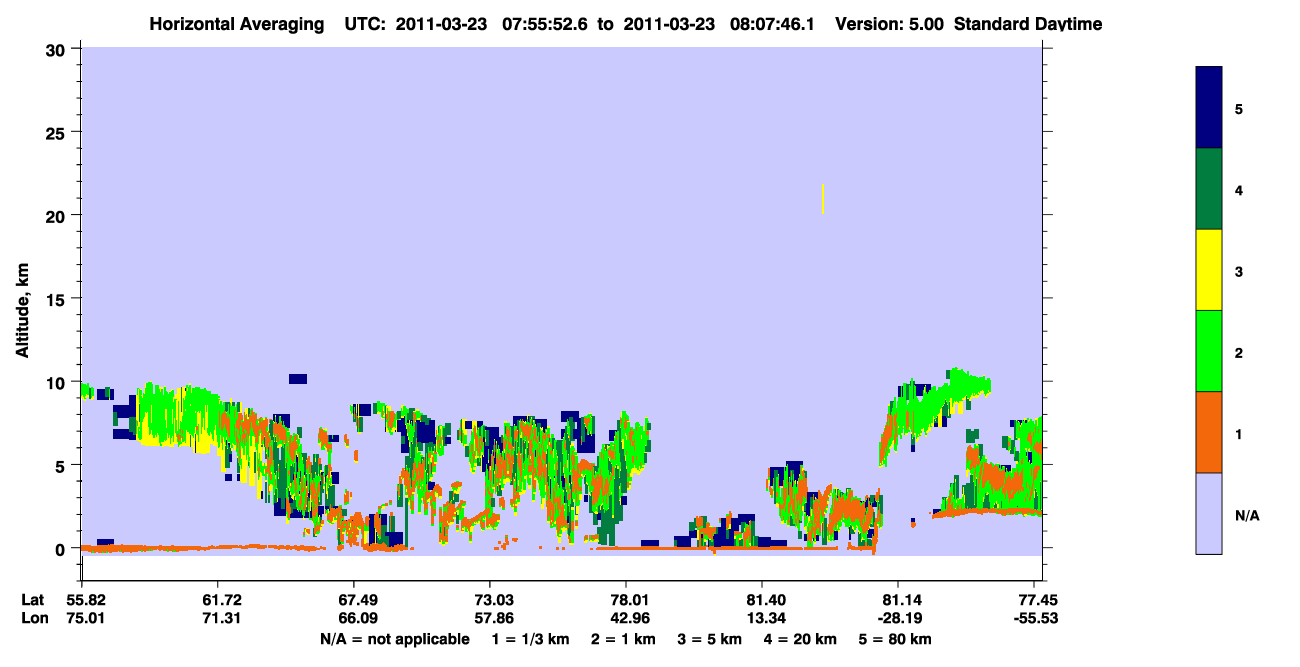Image resolution: width=1300 pixels, height=667 pixels.
Task: Click the altitude tick label 30
Action: coord(57,49)
